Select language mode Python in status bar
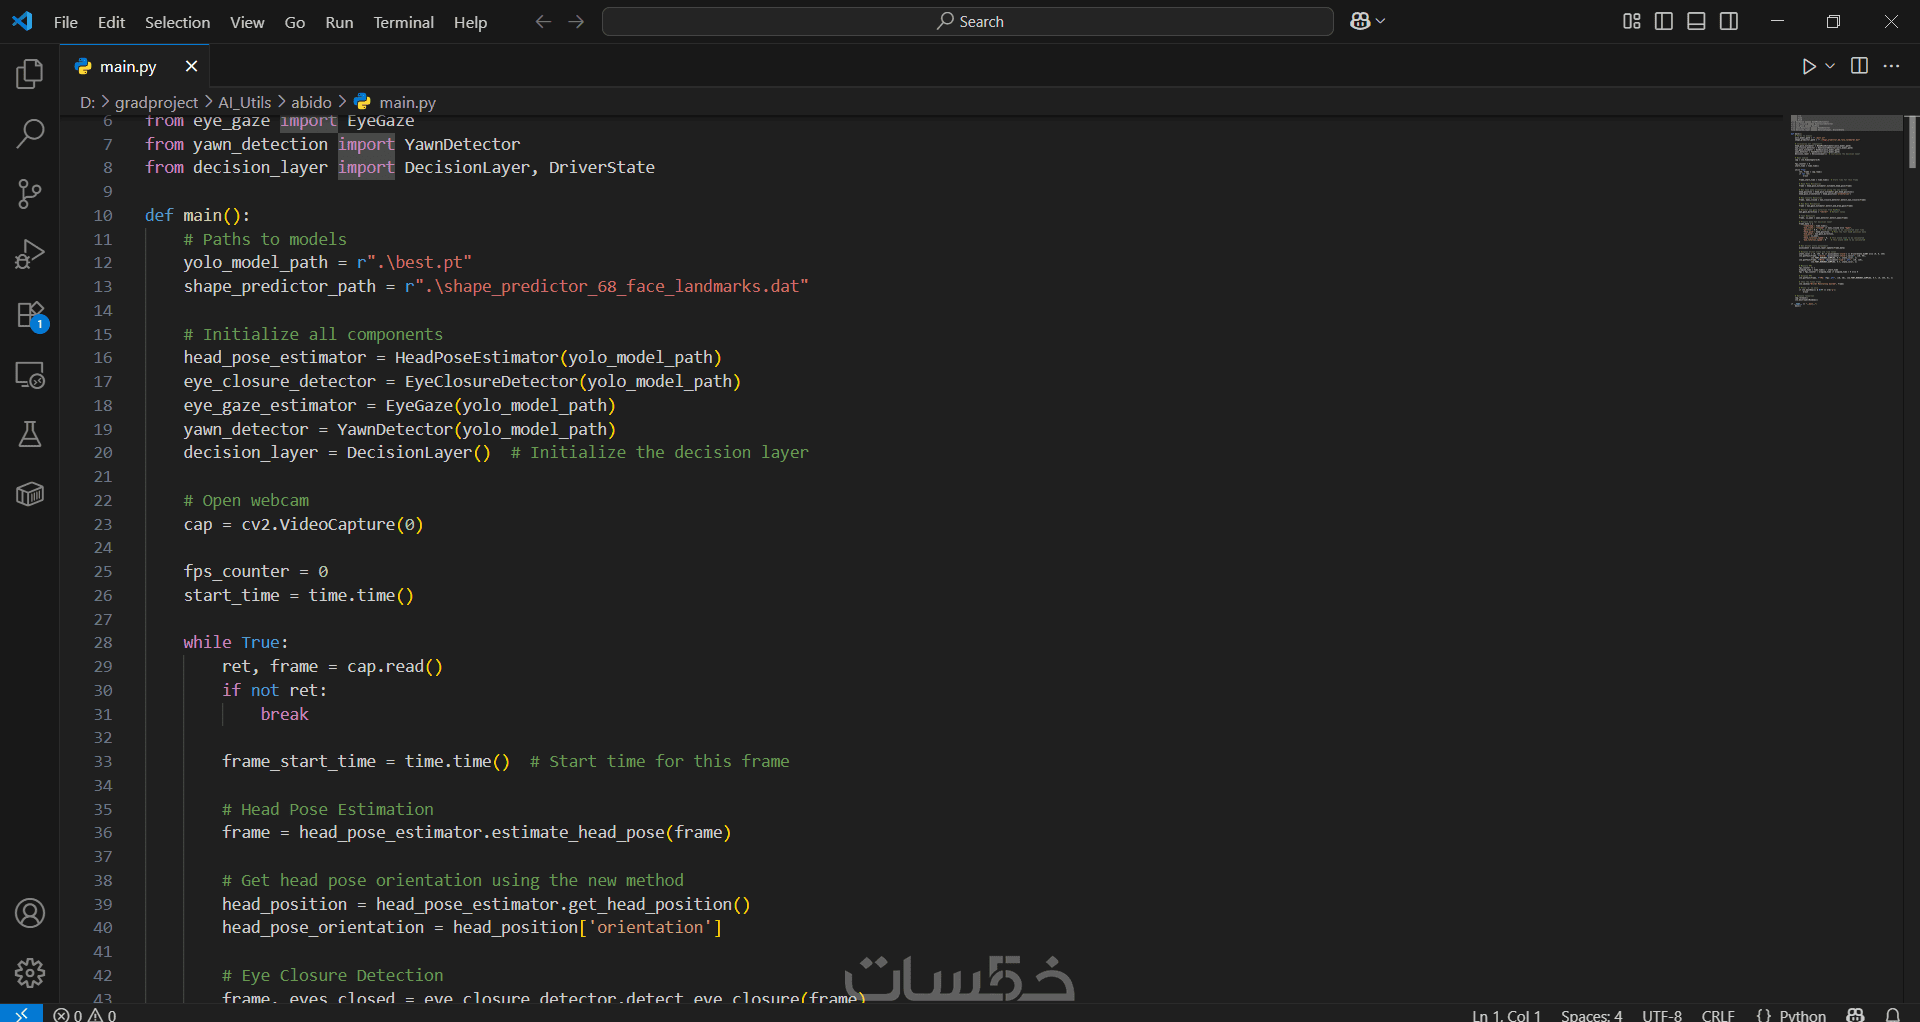The width and height of the screenshot is (1920, 1022). pyautogui.click(x=1802, y=1014)
